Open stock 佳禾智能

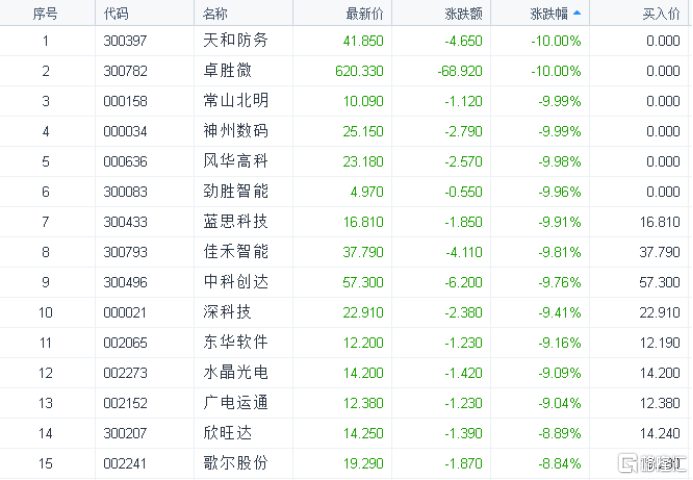tap(236, 252)
